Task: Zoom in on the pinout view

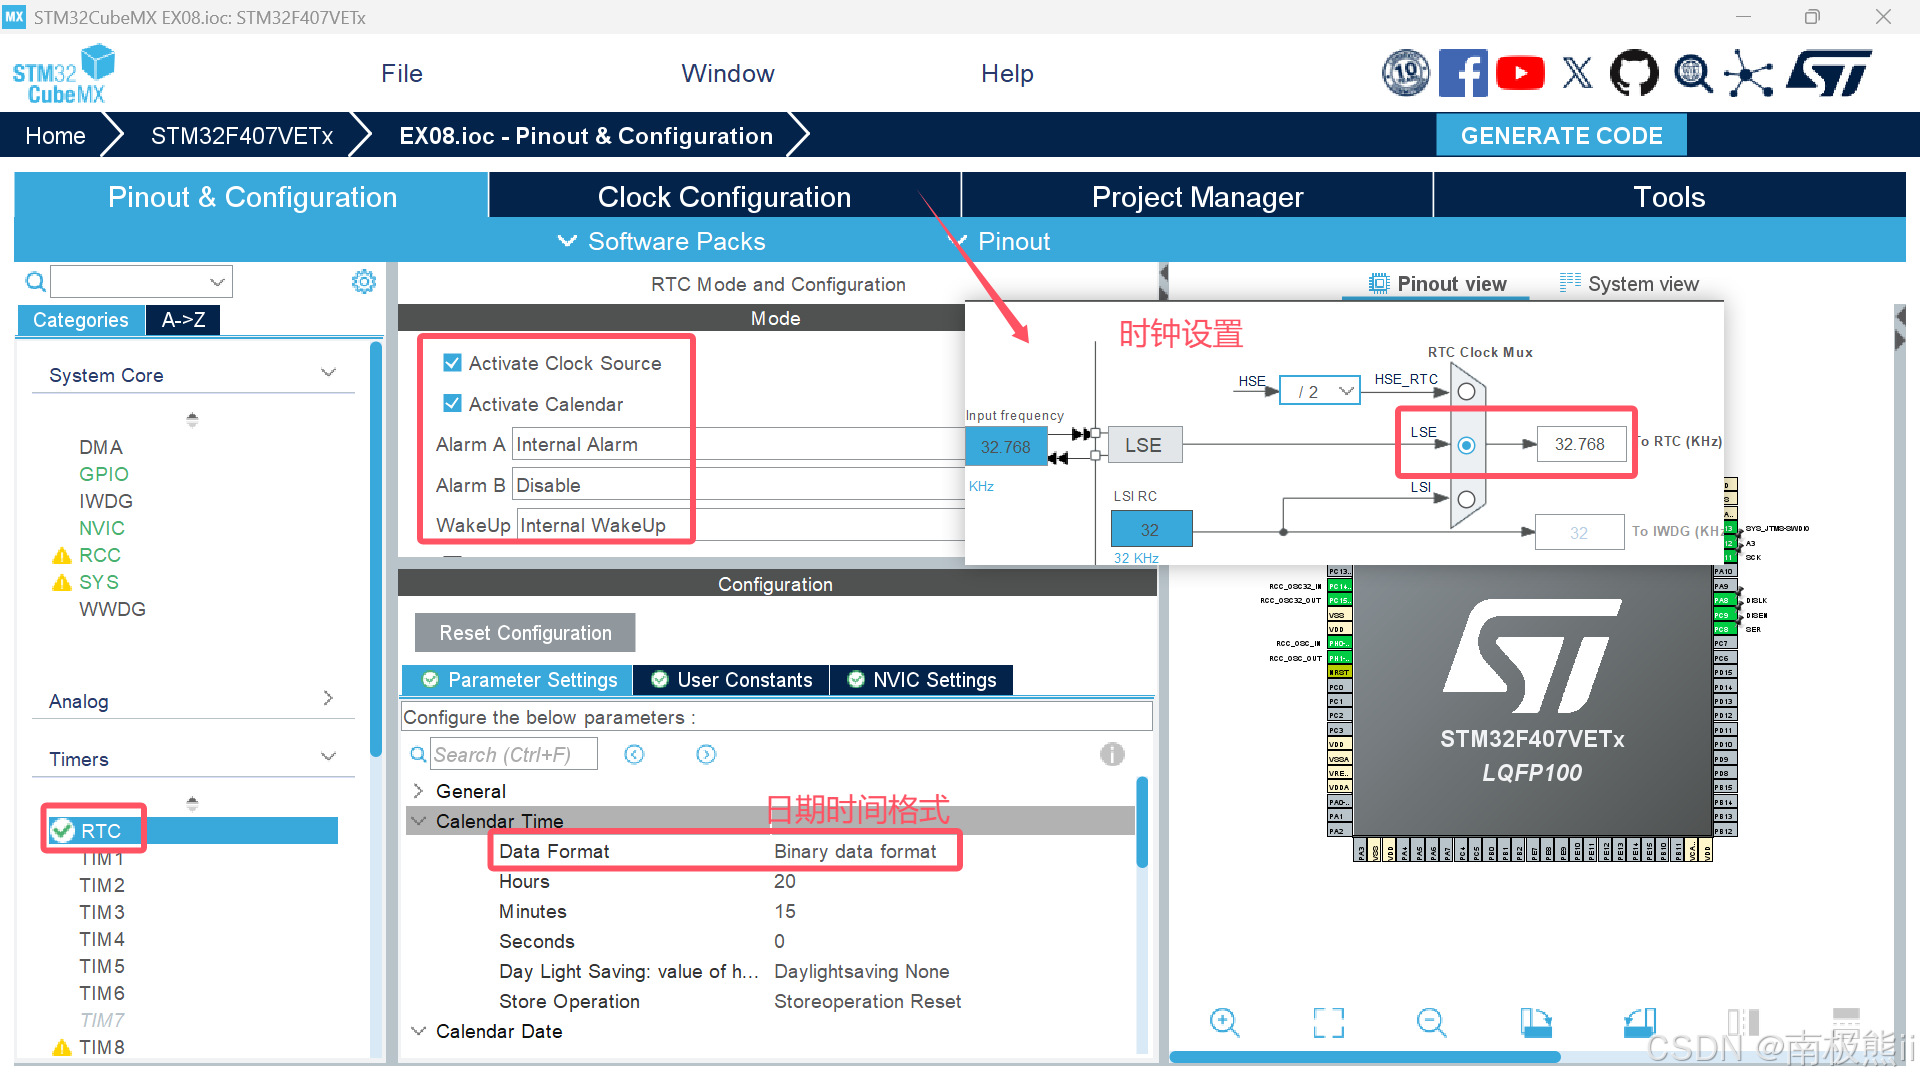Action: click(1224, 1022)
